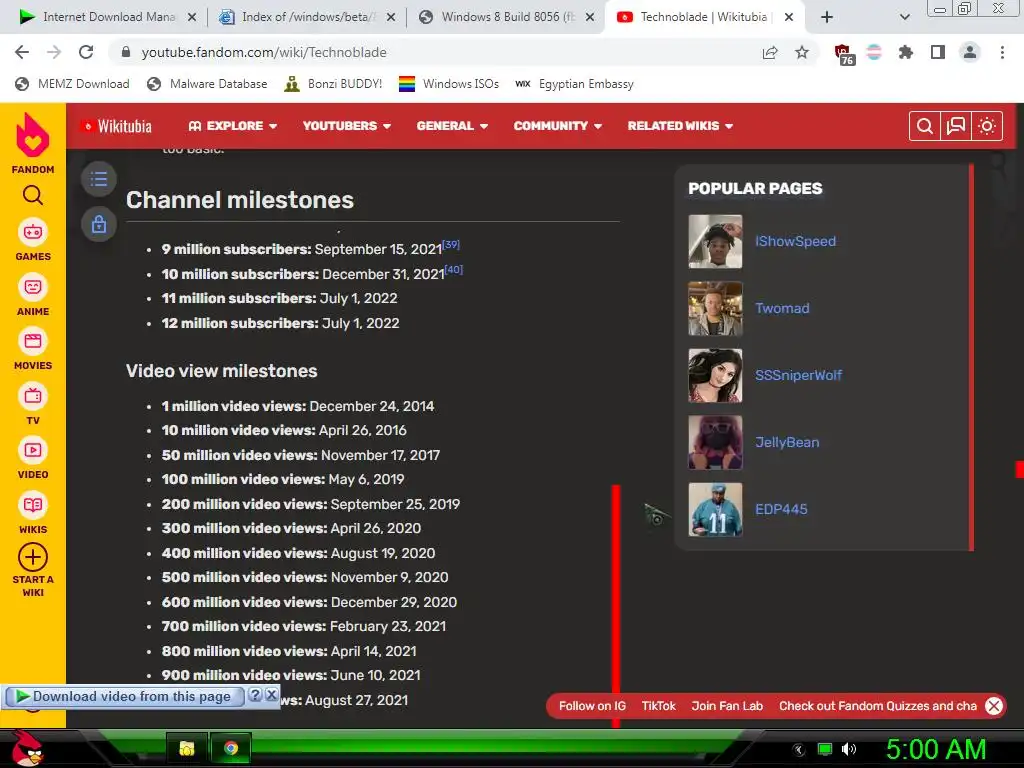Image resolution: width=1024 pixels, height=768 pixels.
Task: Open Chrome profile avatar
Action: 970,52
